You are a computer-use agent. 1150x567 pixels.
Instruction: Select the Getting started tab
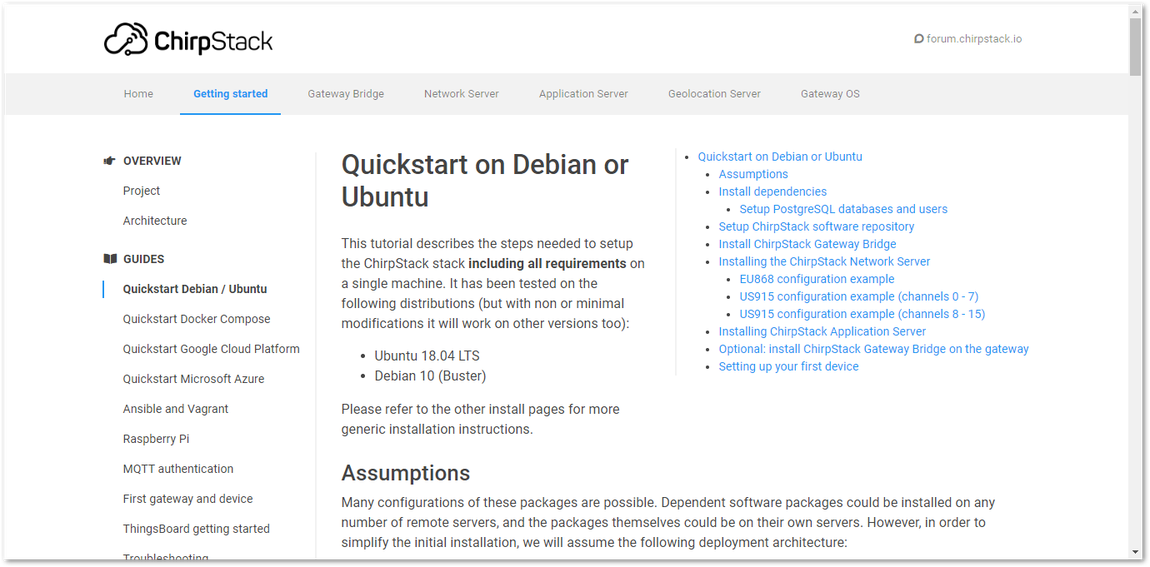coord(230,94)
